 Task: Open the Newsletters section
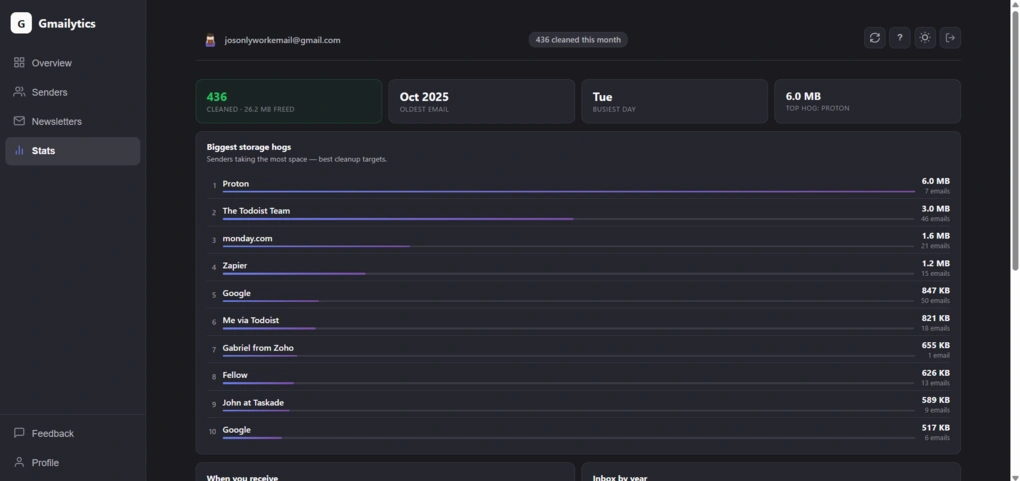tap(73, 122)
